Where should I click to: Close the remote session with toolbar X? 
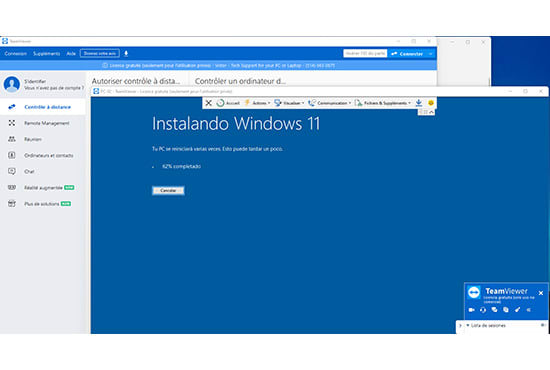tap(208, 103)
